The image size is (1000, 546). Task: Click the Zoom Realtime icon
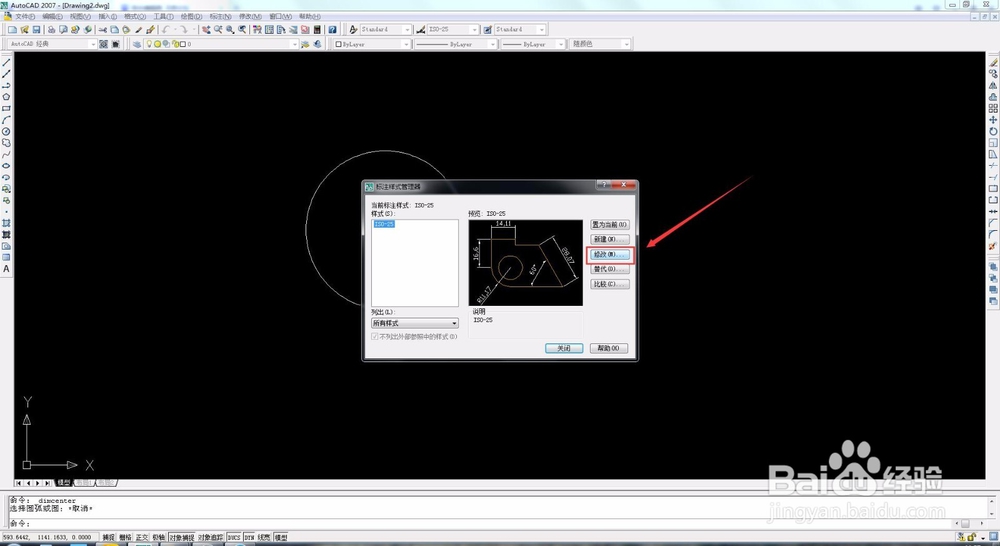tap(218, 29)
